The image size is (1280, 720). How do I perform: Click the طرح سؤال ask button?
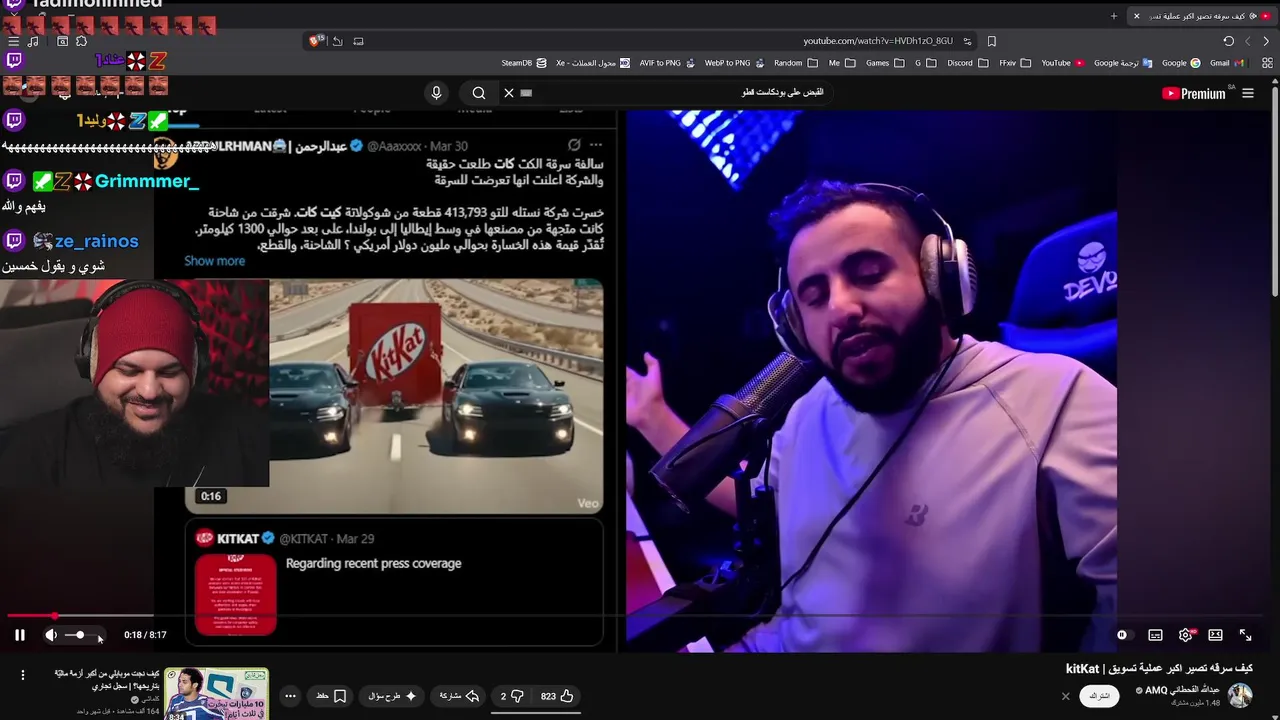[x=392, y=696]
